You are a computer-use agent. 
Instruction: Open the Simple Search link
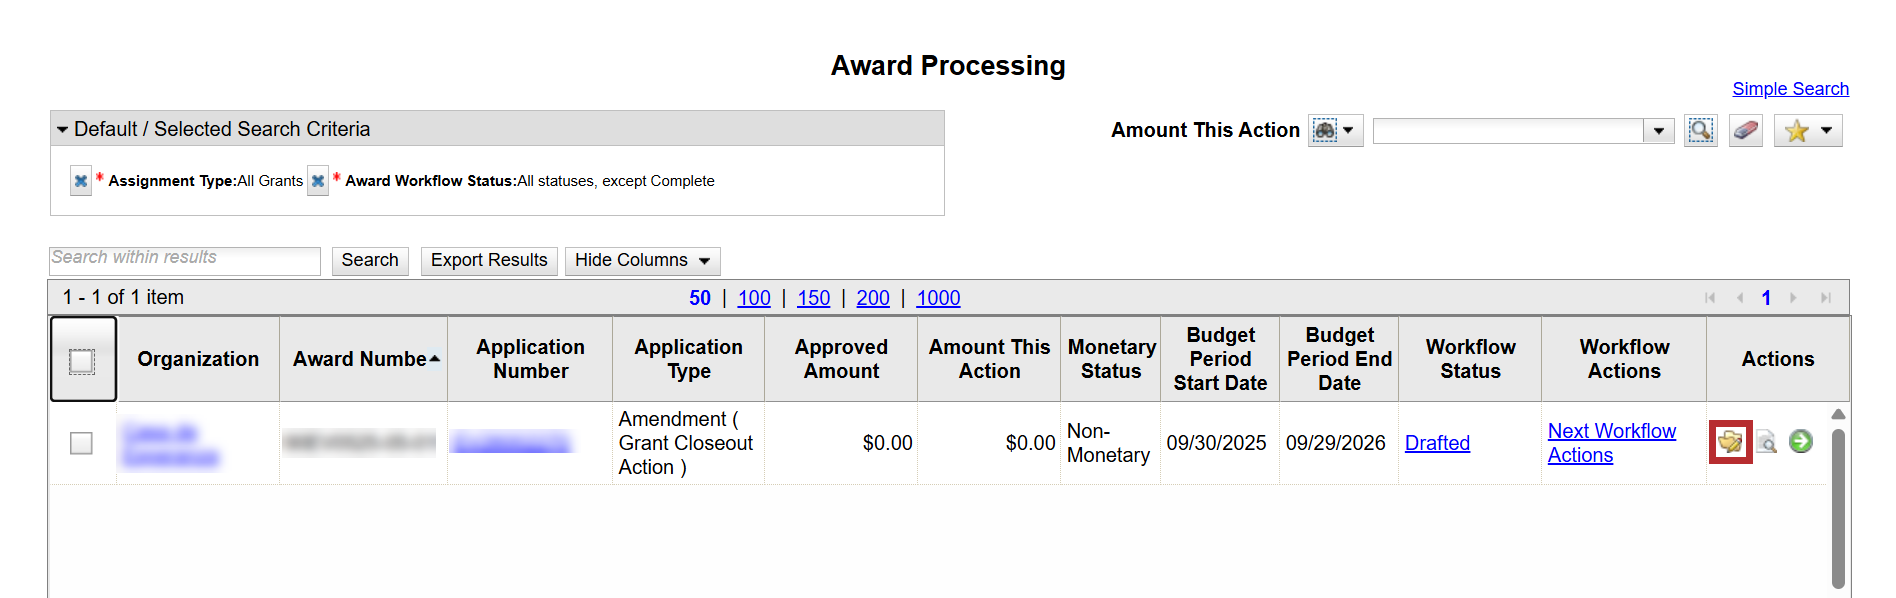point(1790,89)
